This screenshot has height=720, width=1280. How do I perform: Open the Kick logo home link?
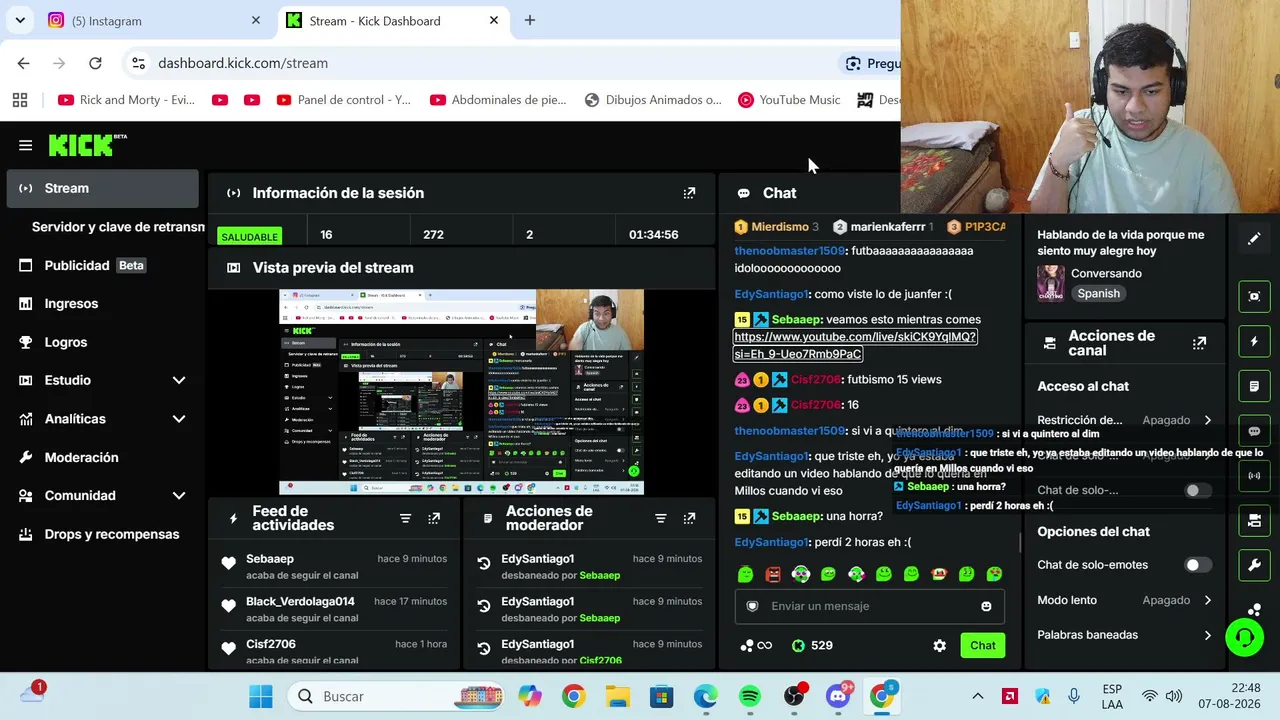point(88,146)
